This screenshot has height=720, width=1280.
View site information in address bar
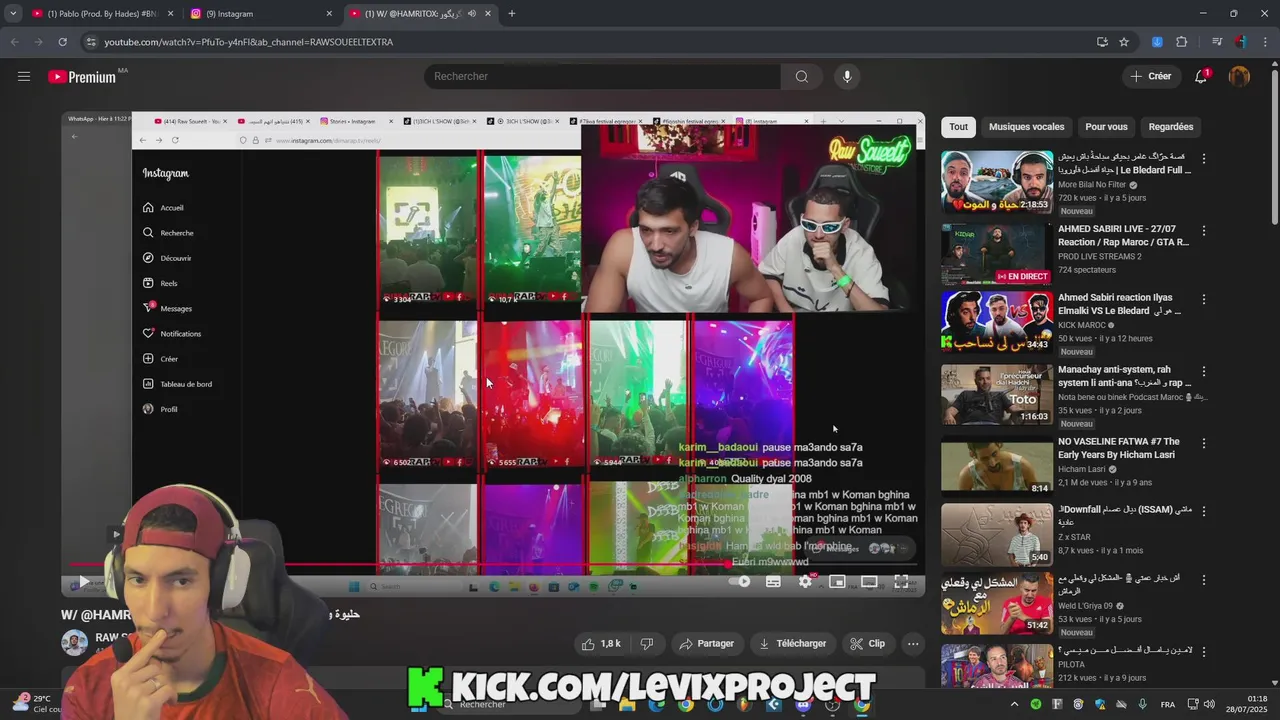coord(91,42)
